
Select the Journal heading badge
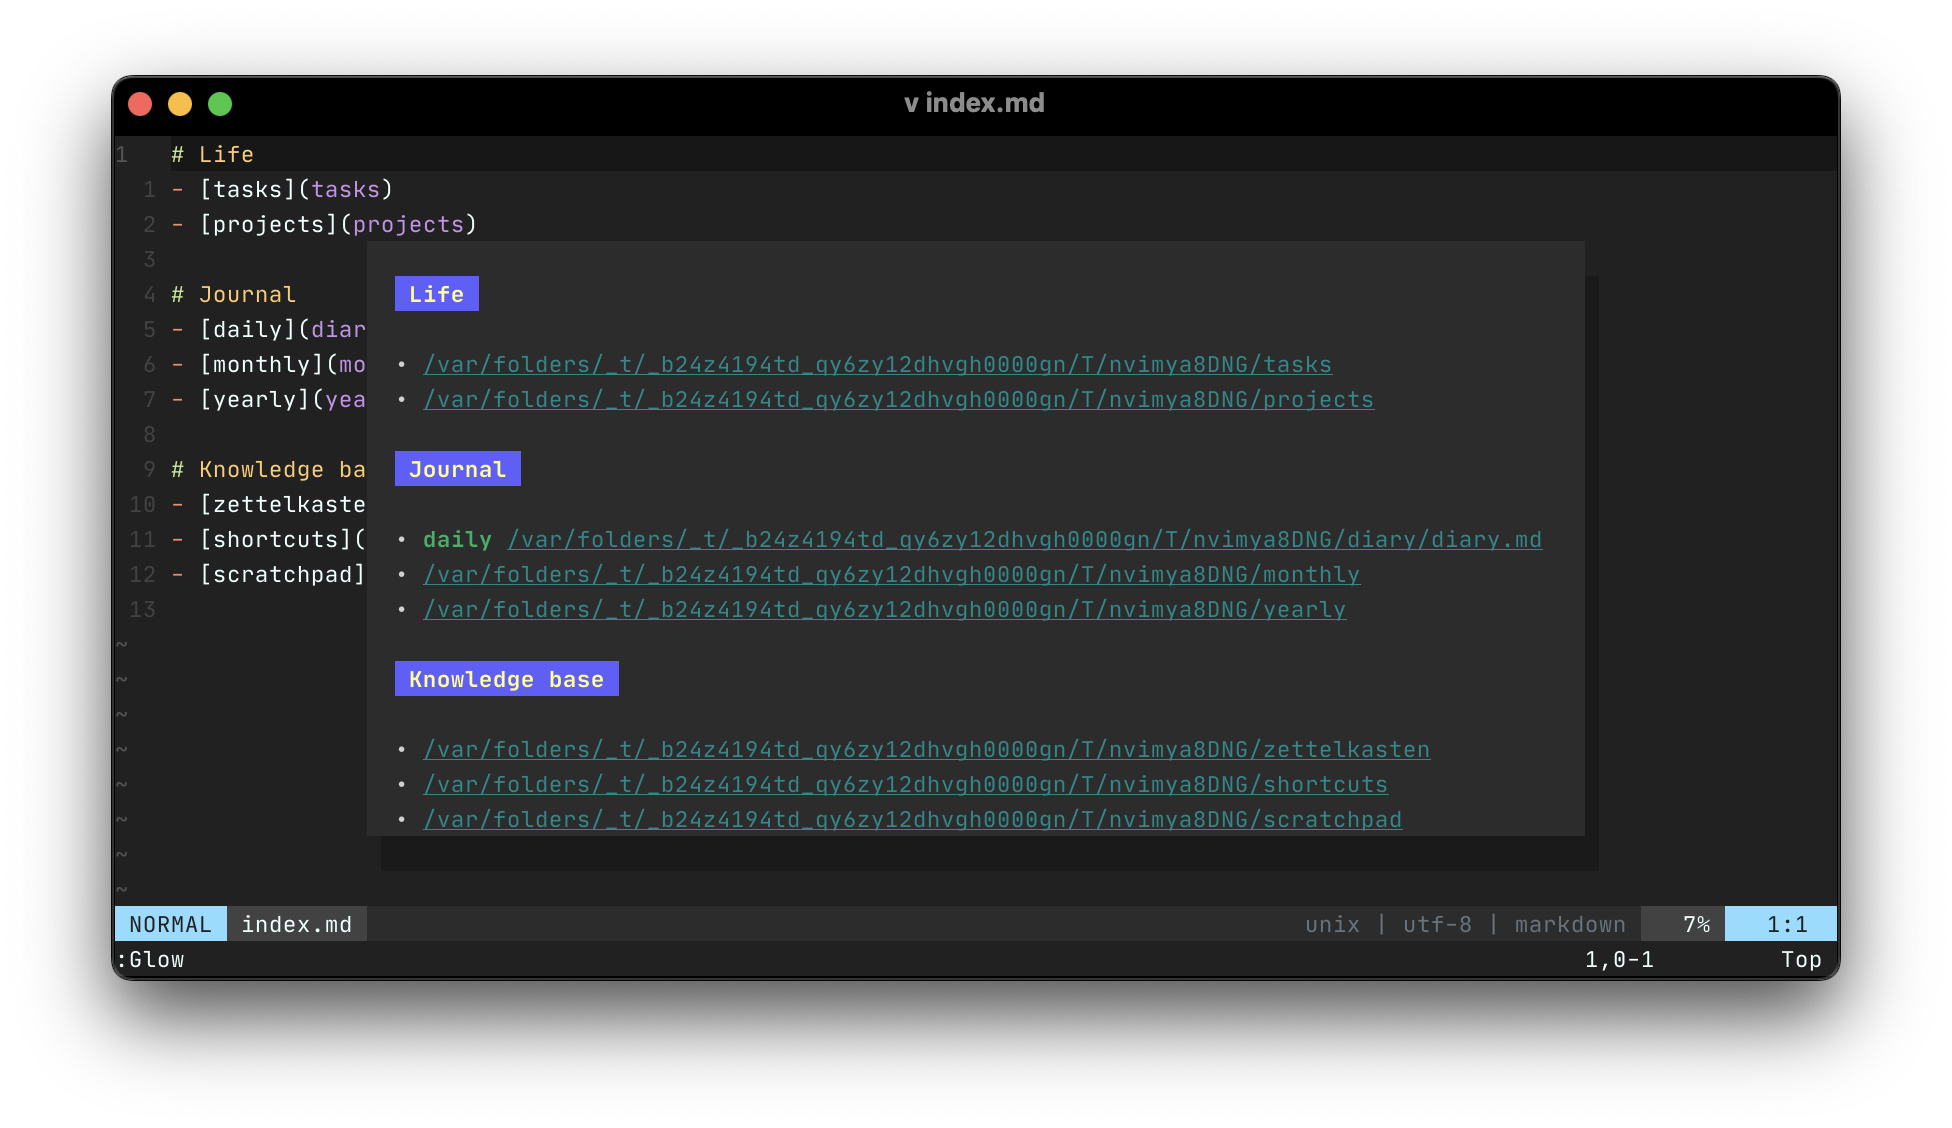pyautogui.click(x=457, y=468)
